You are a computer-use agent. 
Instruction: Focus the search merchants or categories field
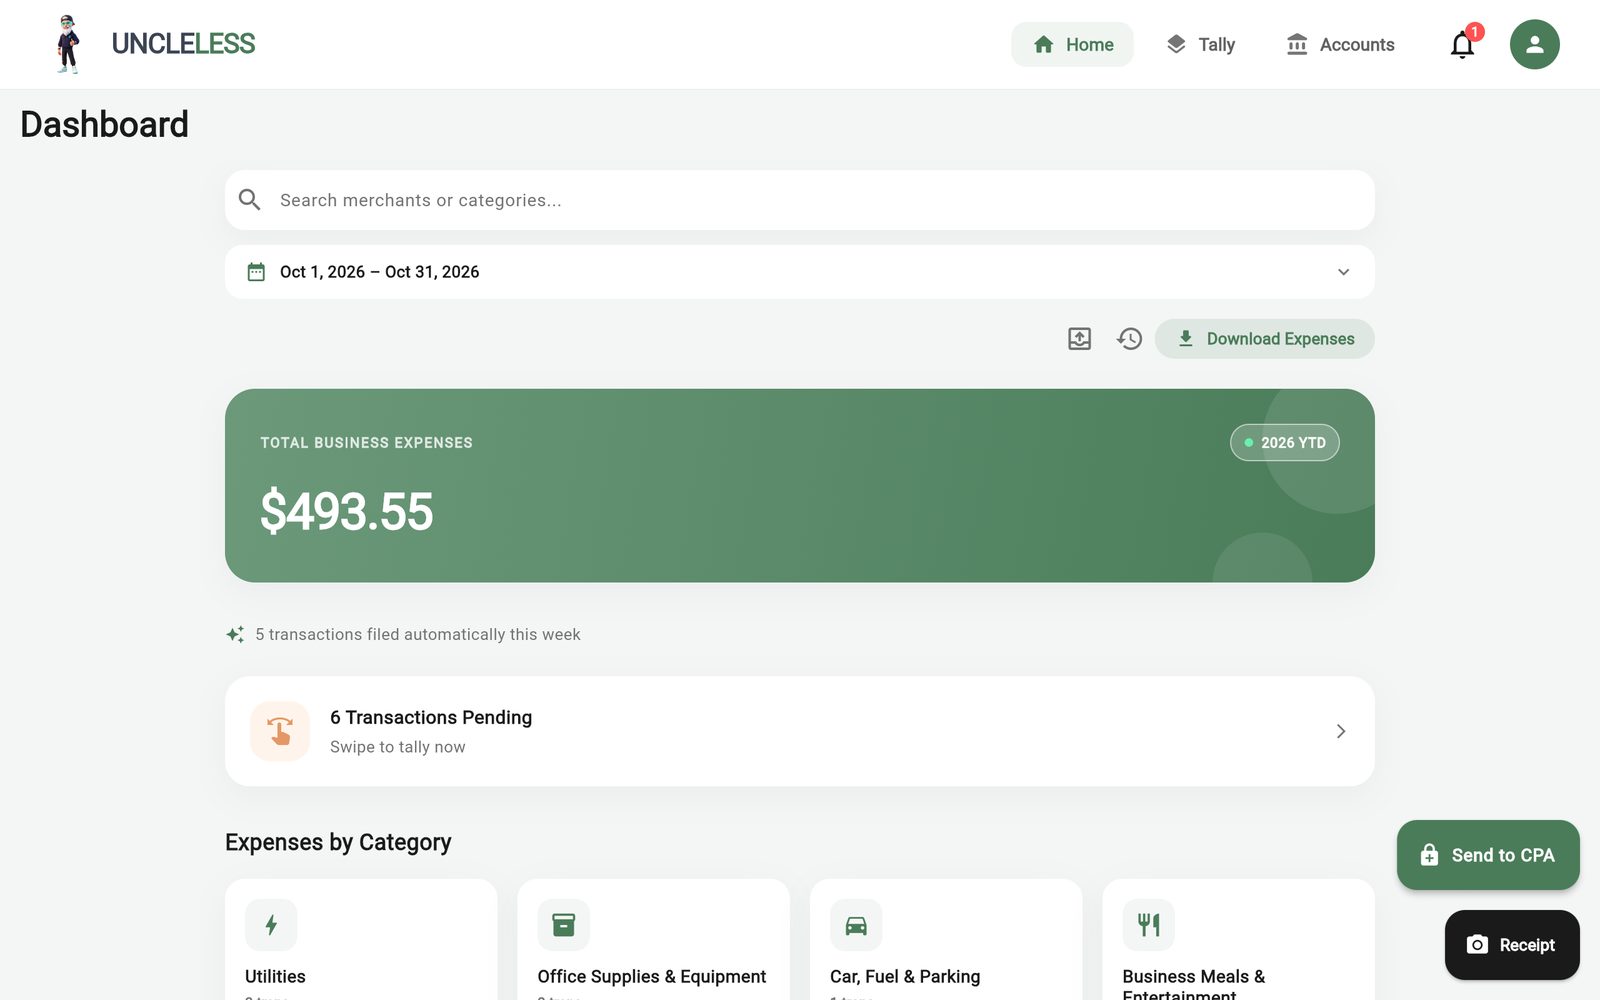800,200
